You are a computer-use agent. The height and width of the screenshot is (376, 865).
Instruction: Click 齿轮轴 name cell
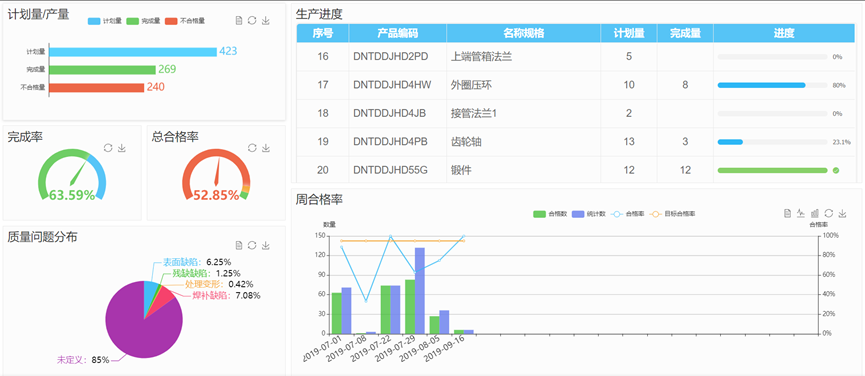pos(466,142)
